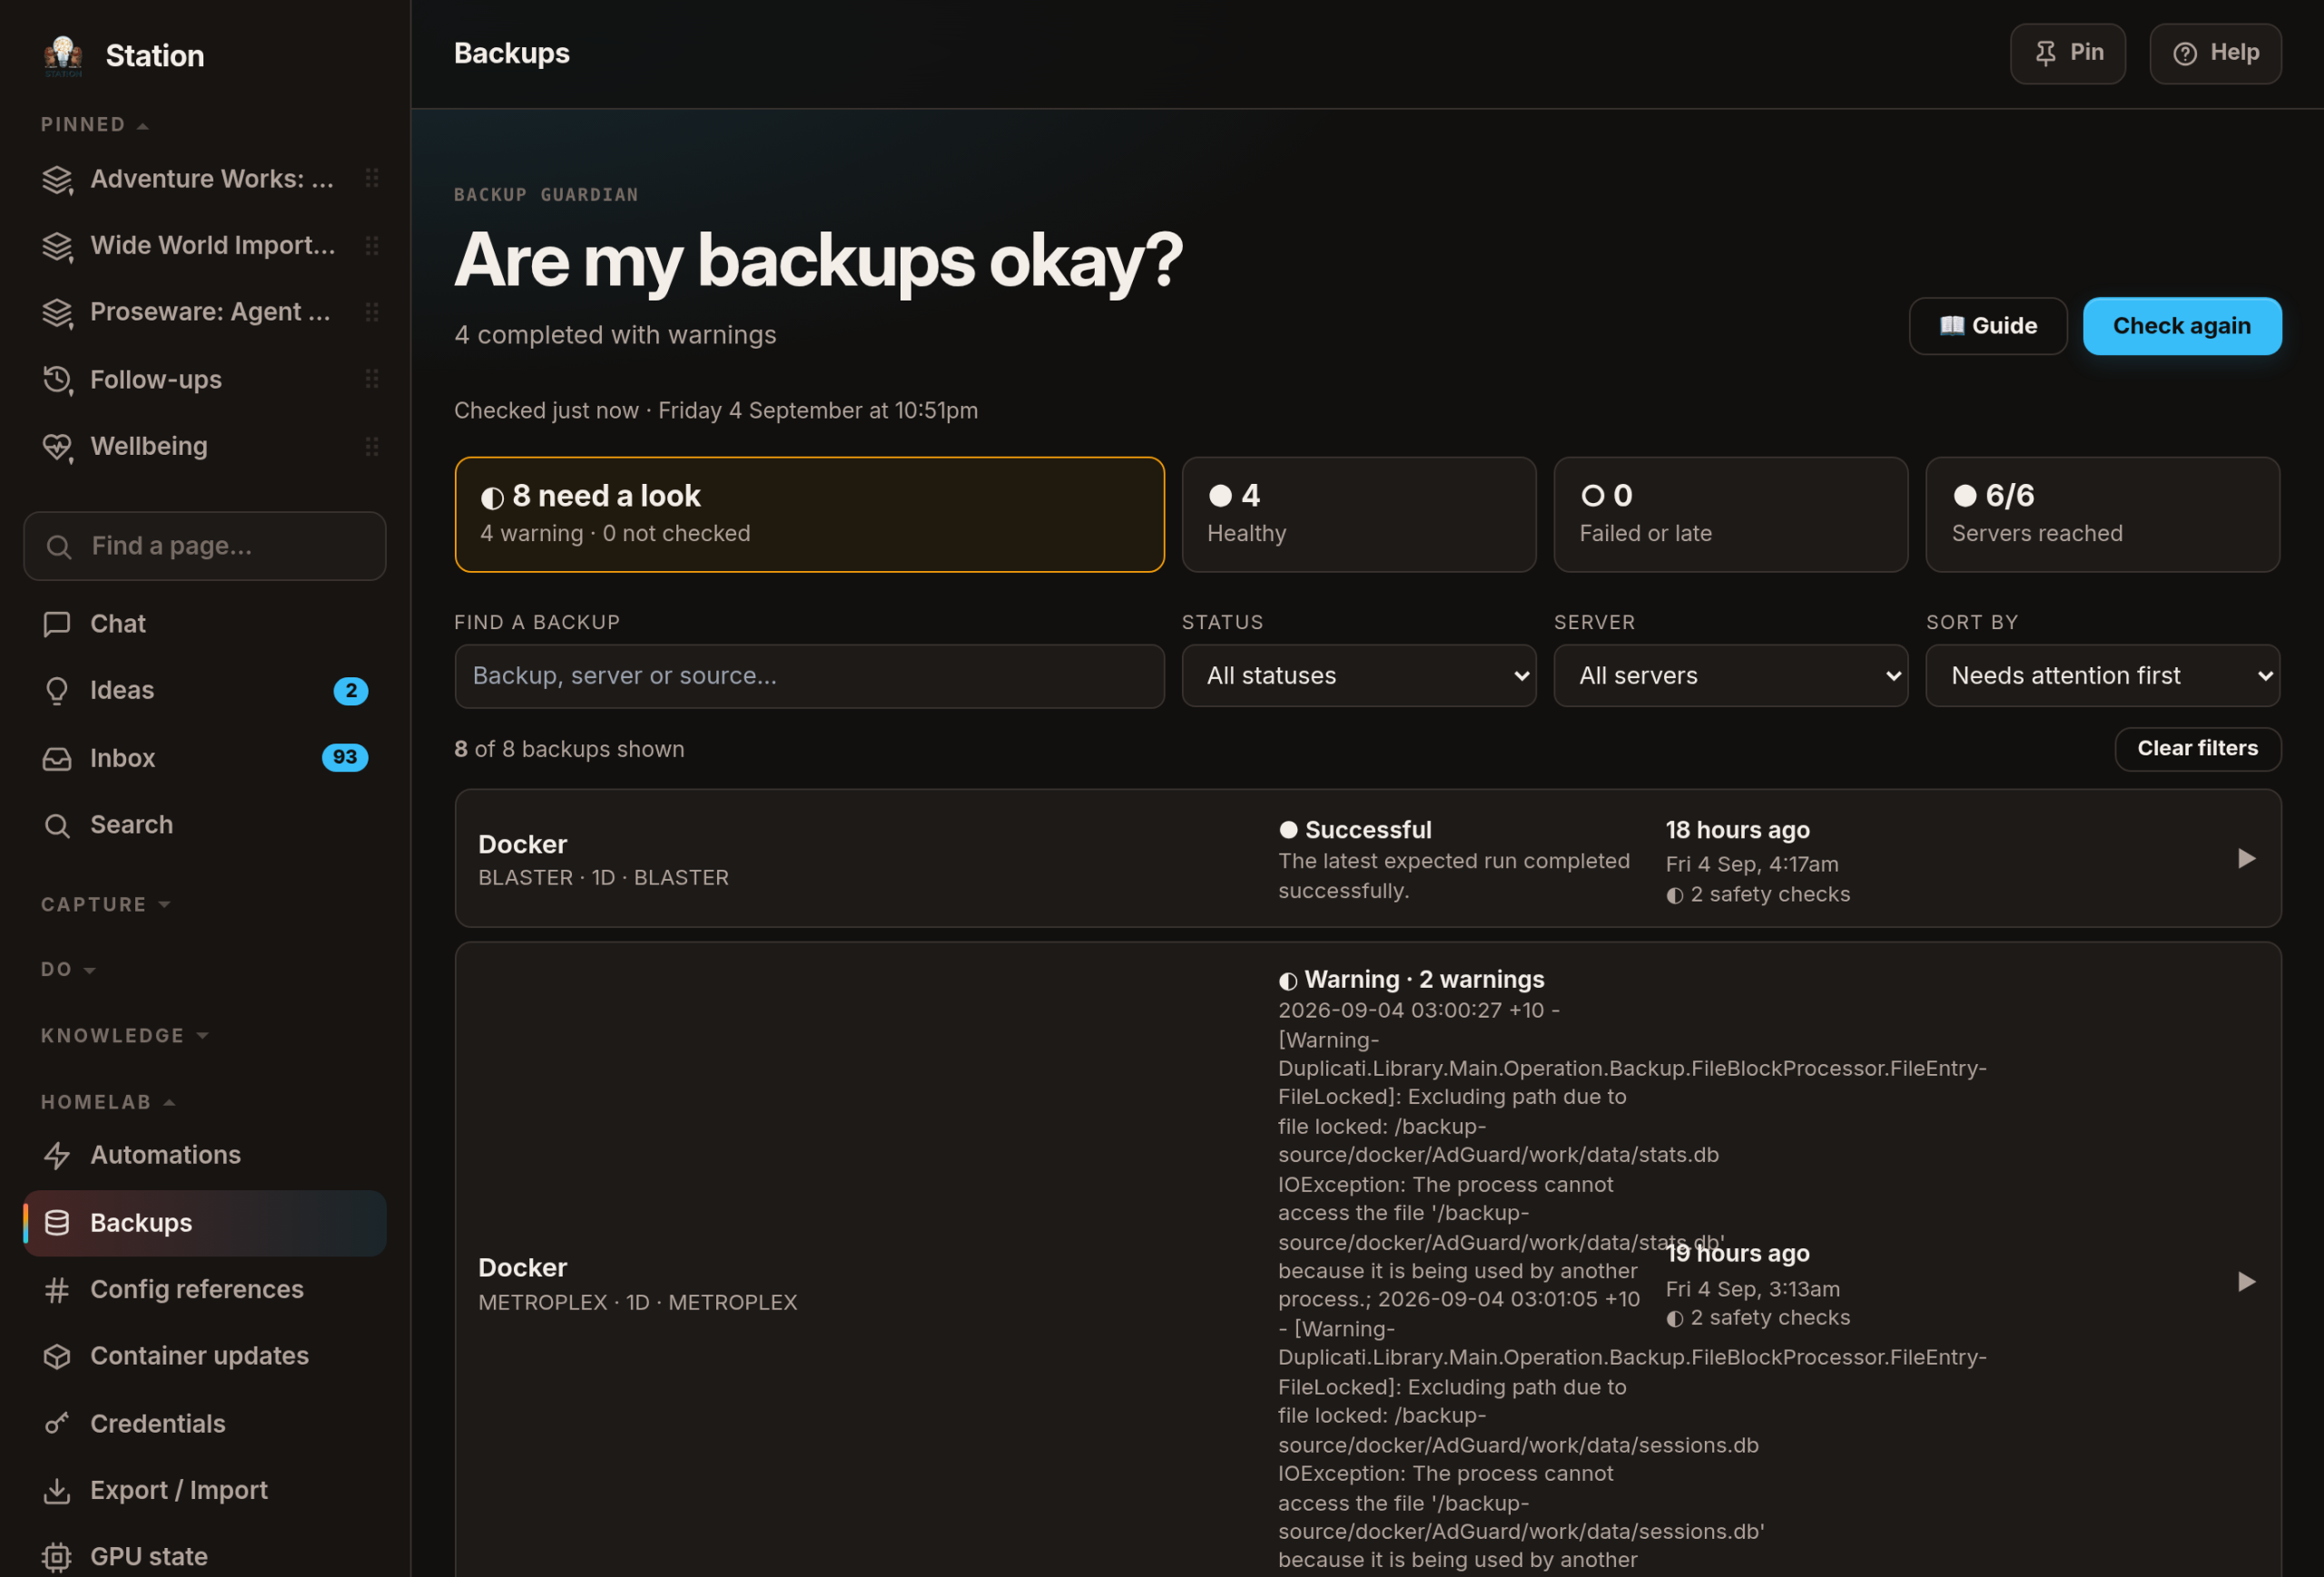Open the backup Guide

(x=1987, y=326)
